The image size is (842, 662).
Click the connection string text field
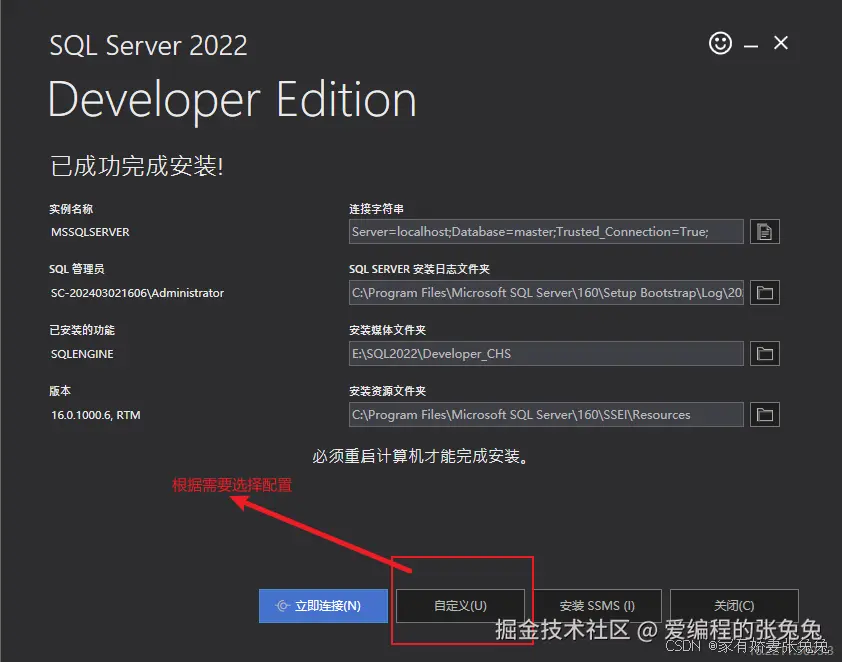click(546, 231)
